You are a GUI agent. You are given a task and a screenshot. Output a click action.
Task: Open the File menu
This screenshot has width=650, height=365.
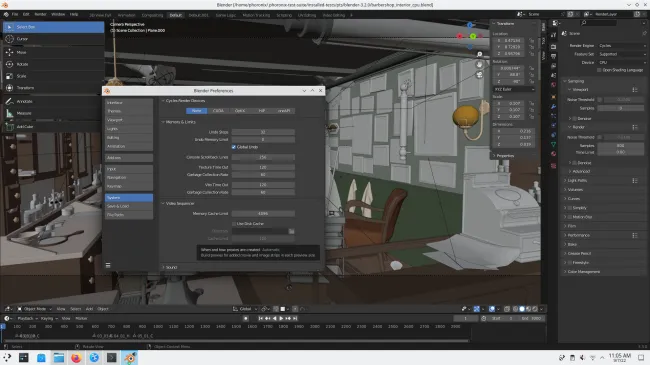(x=15, y=14)
